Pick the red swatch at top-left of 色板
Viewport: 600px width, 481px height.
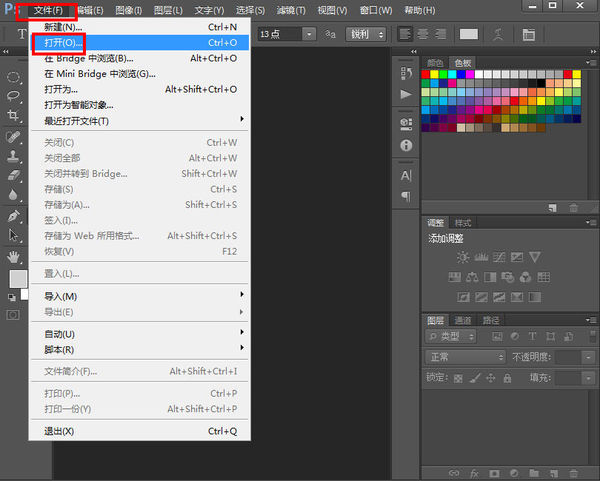[x=426, y=74]
